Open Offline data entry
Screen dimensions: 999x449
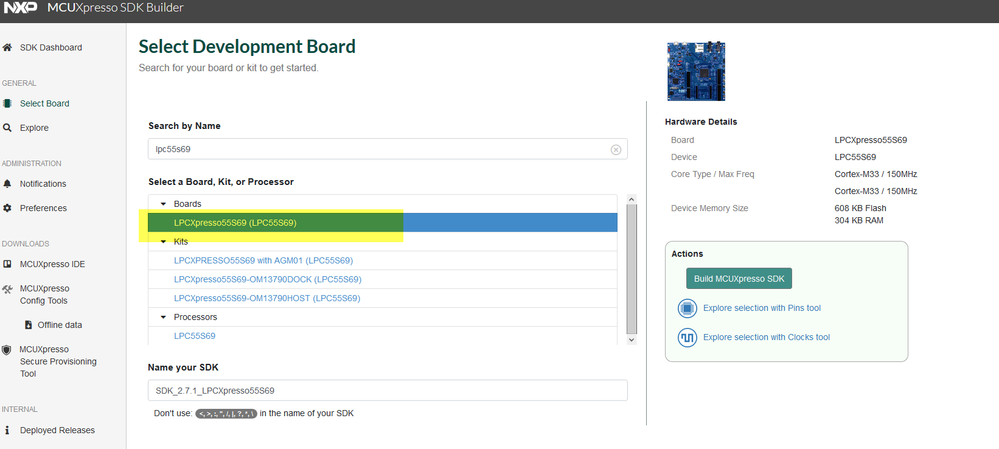tap(60, 325)
